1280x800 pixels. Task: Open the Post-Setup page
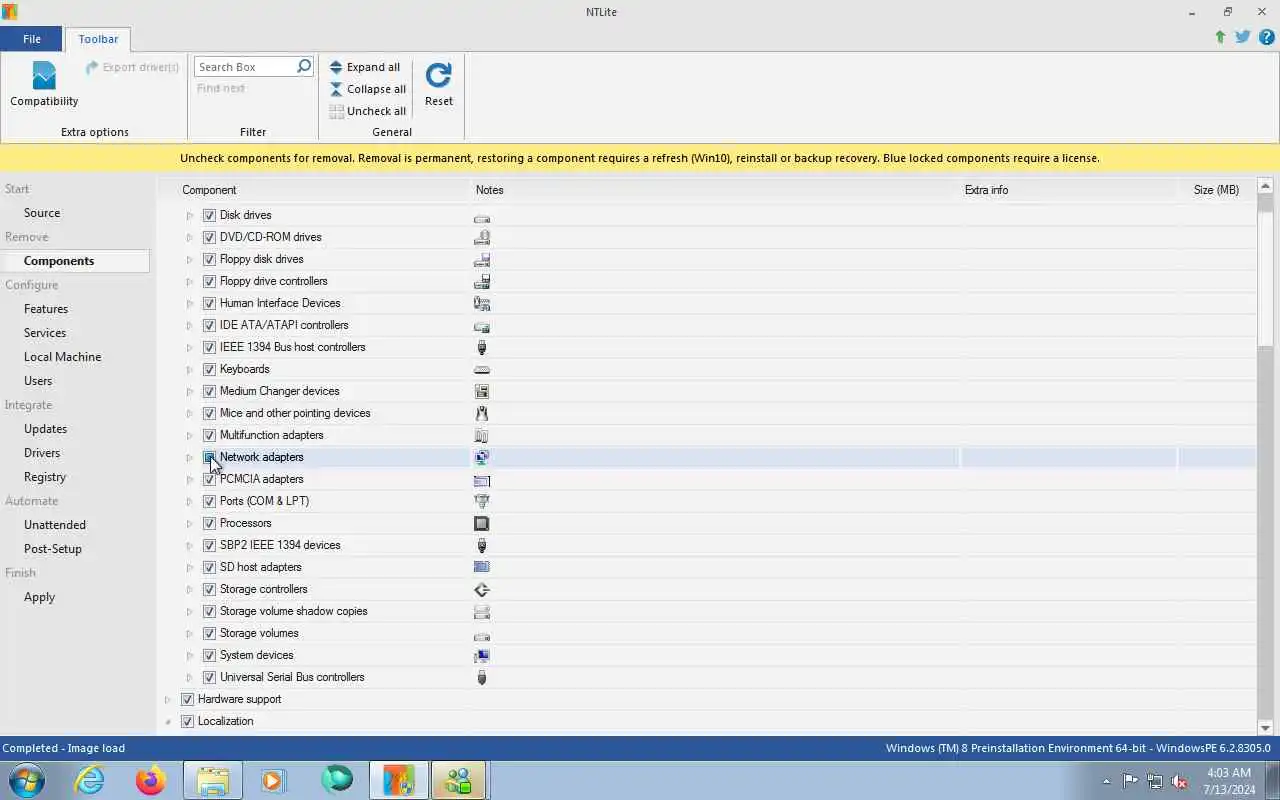[53, 549]
